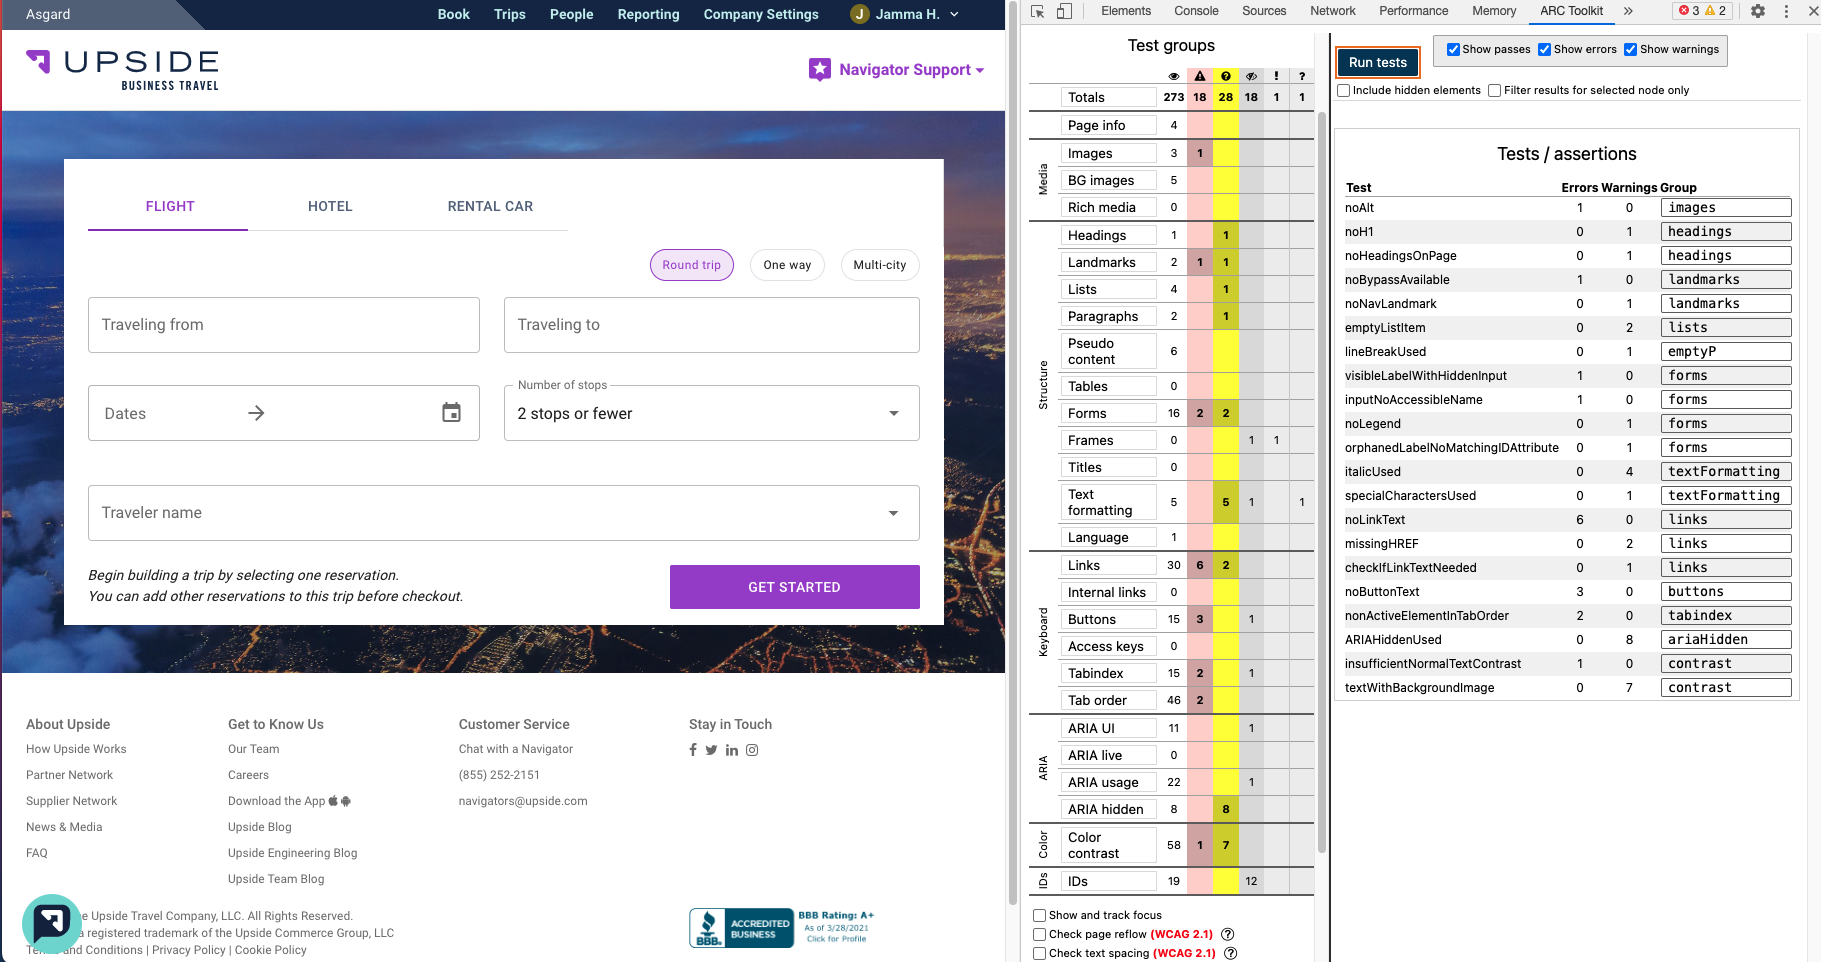Expand the Number of stops dropdown

tap(712, 413)
